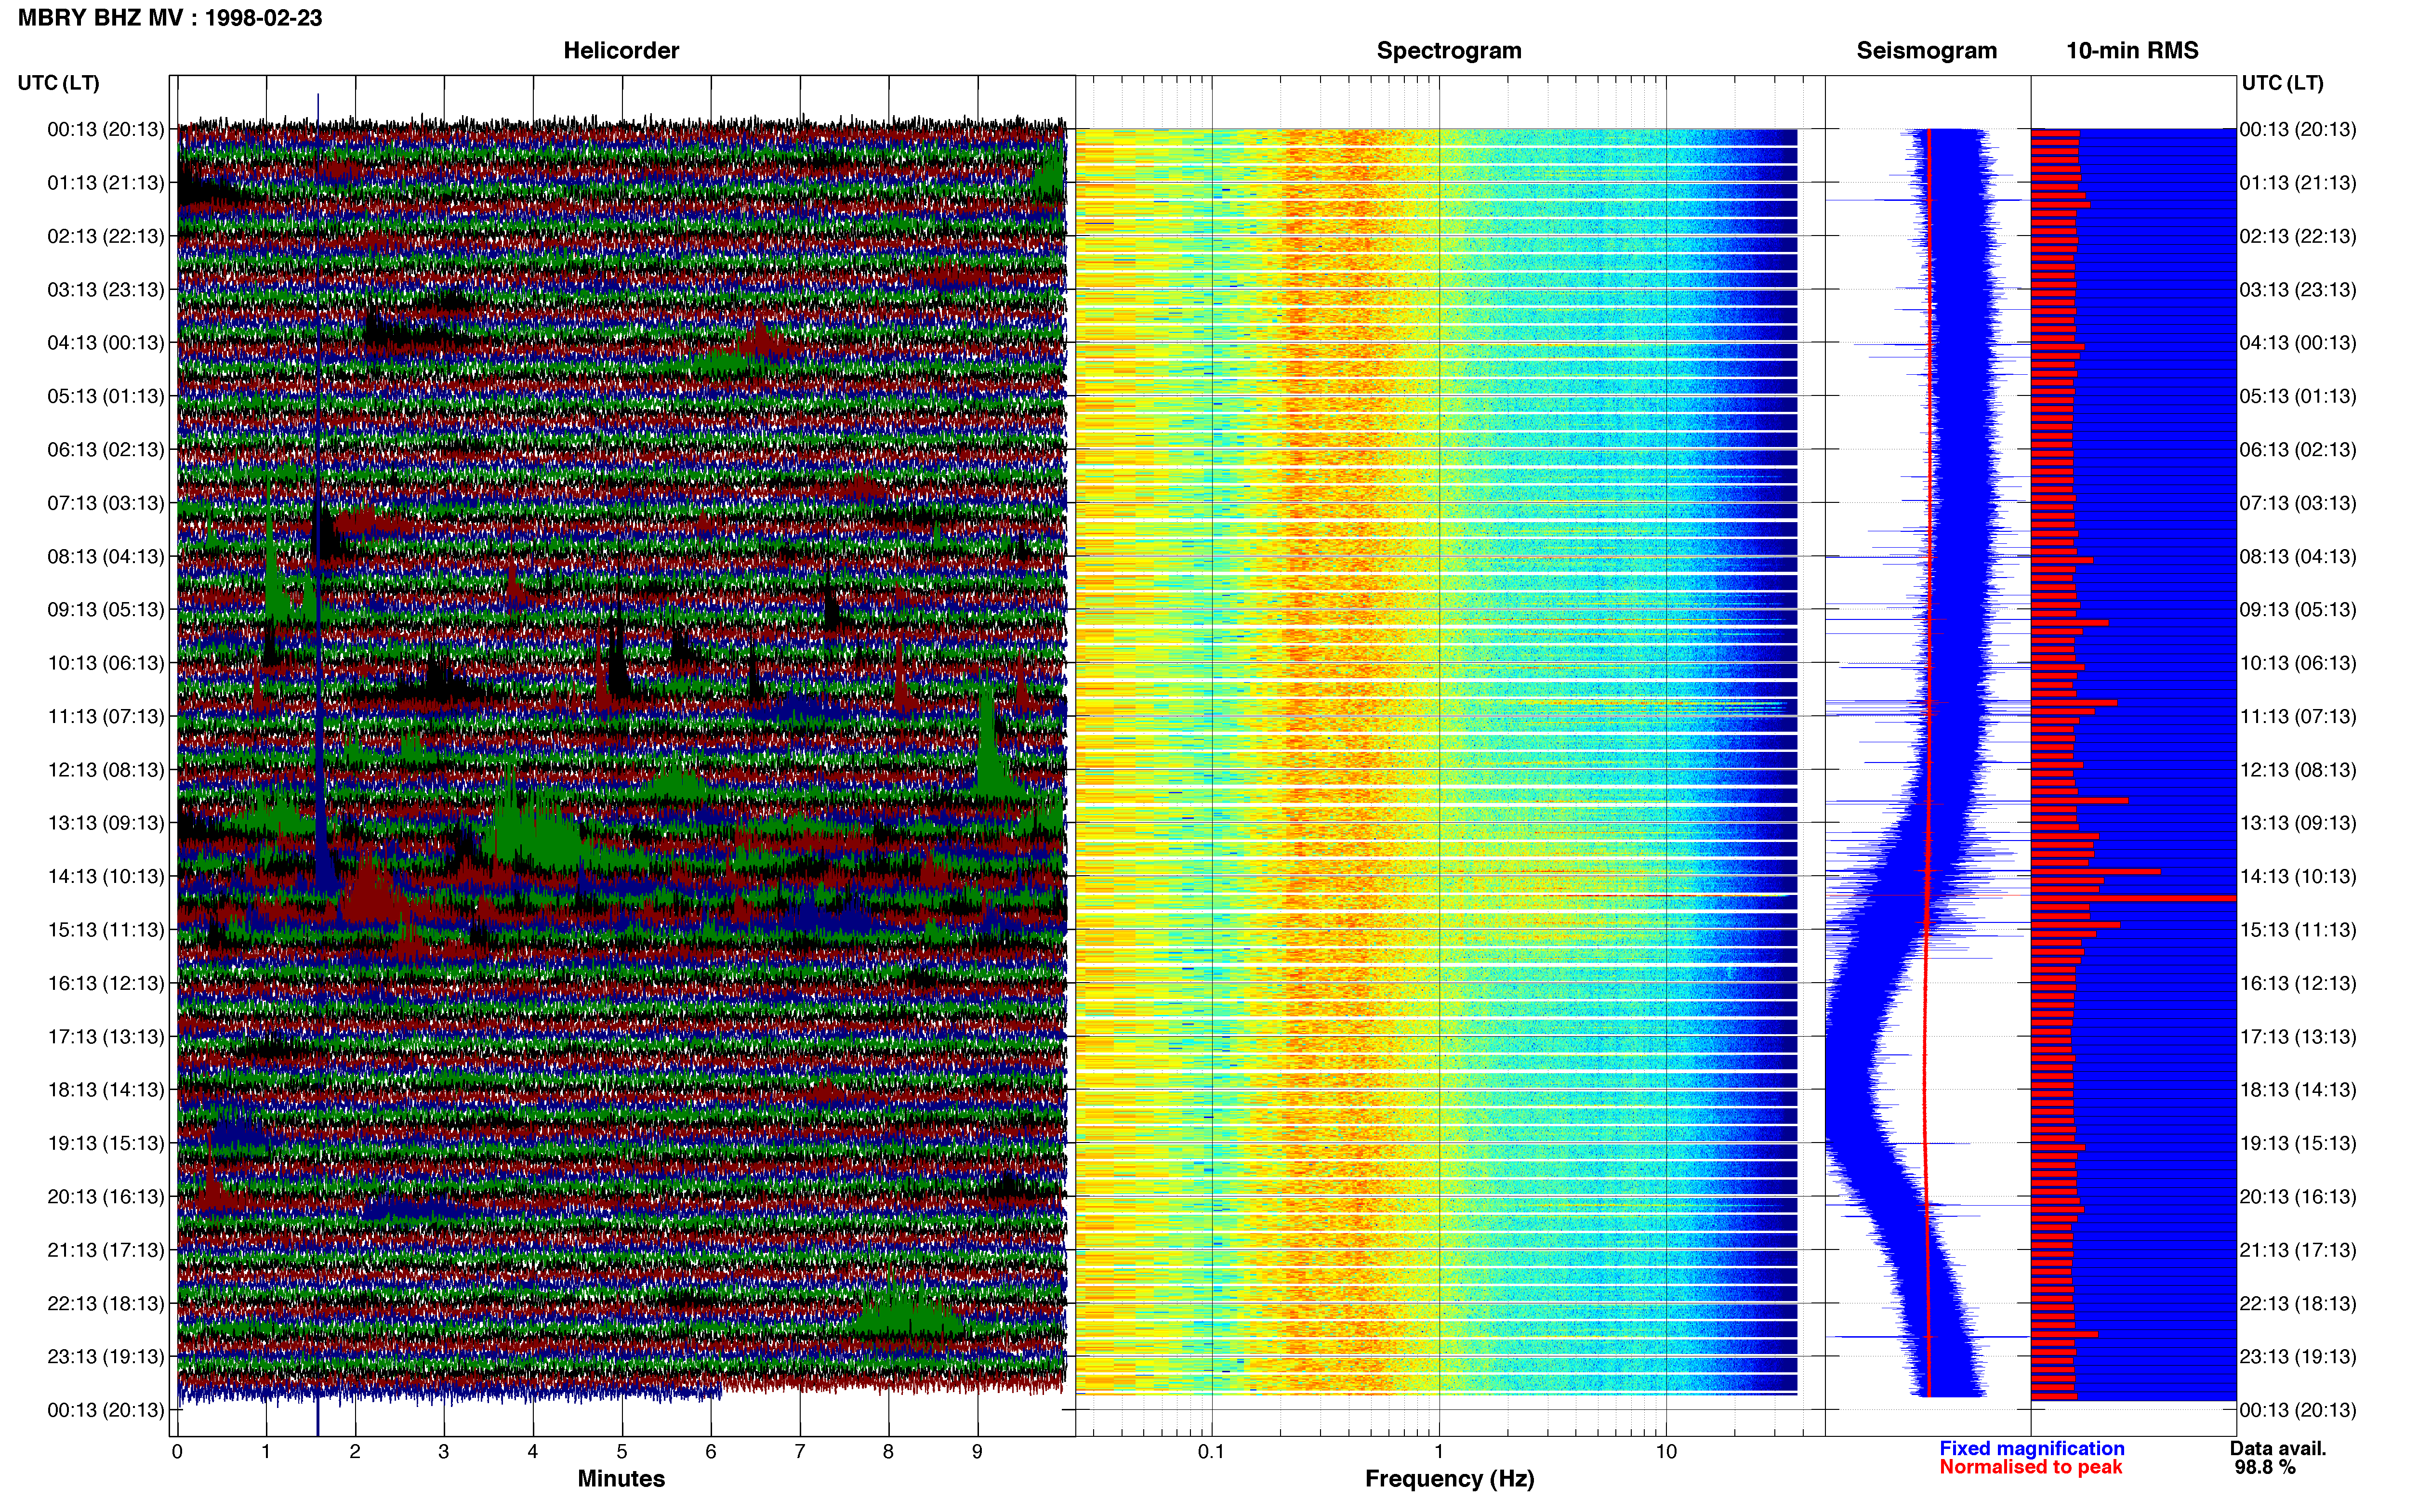Click RMS-side time label '03:13 (23:13)'
2418x1512 pixels.
(x=2298, y=290)
